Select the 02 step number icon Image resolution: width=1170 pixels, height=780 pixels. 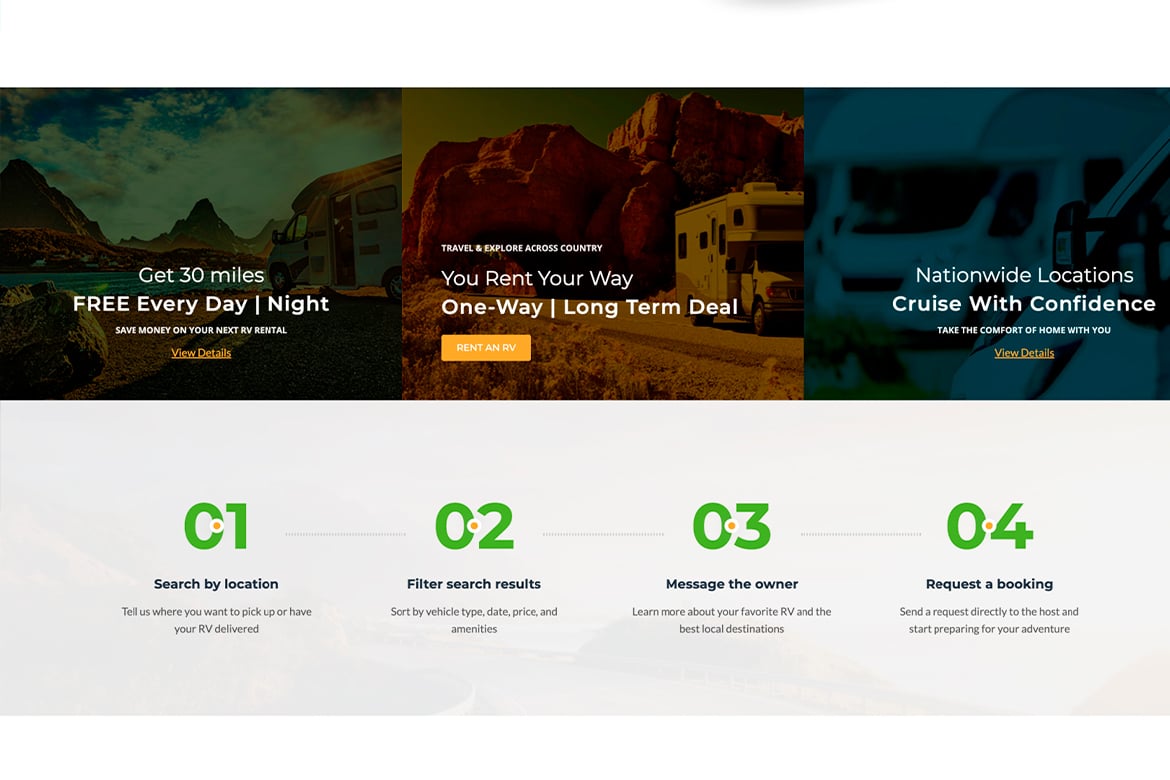click(474, 526)
